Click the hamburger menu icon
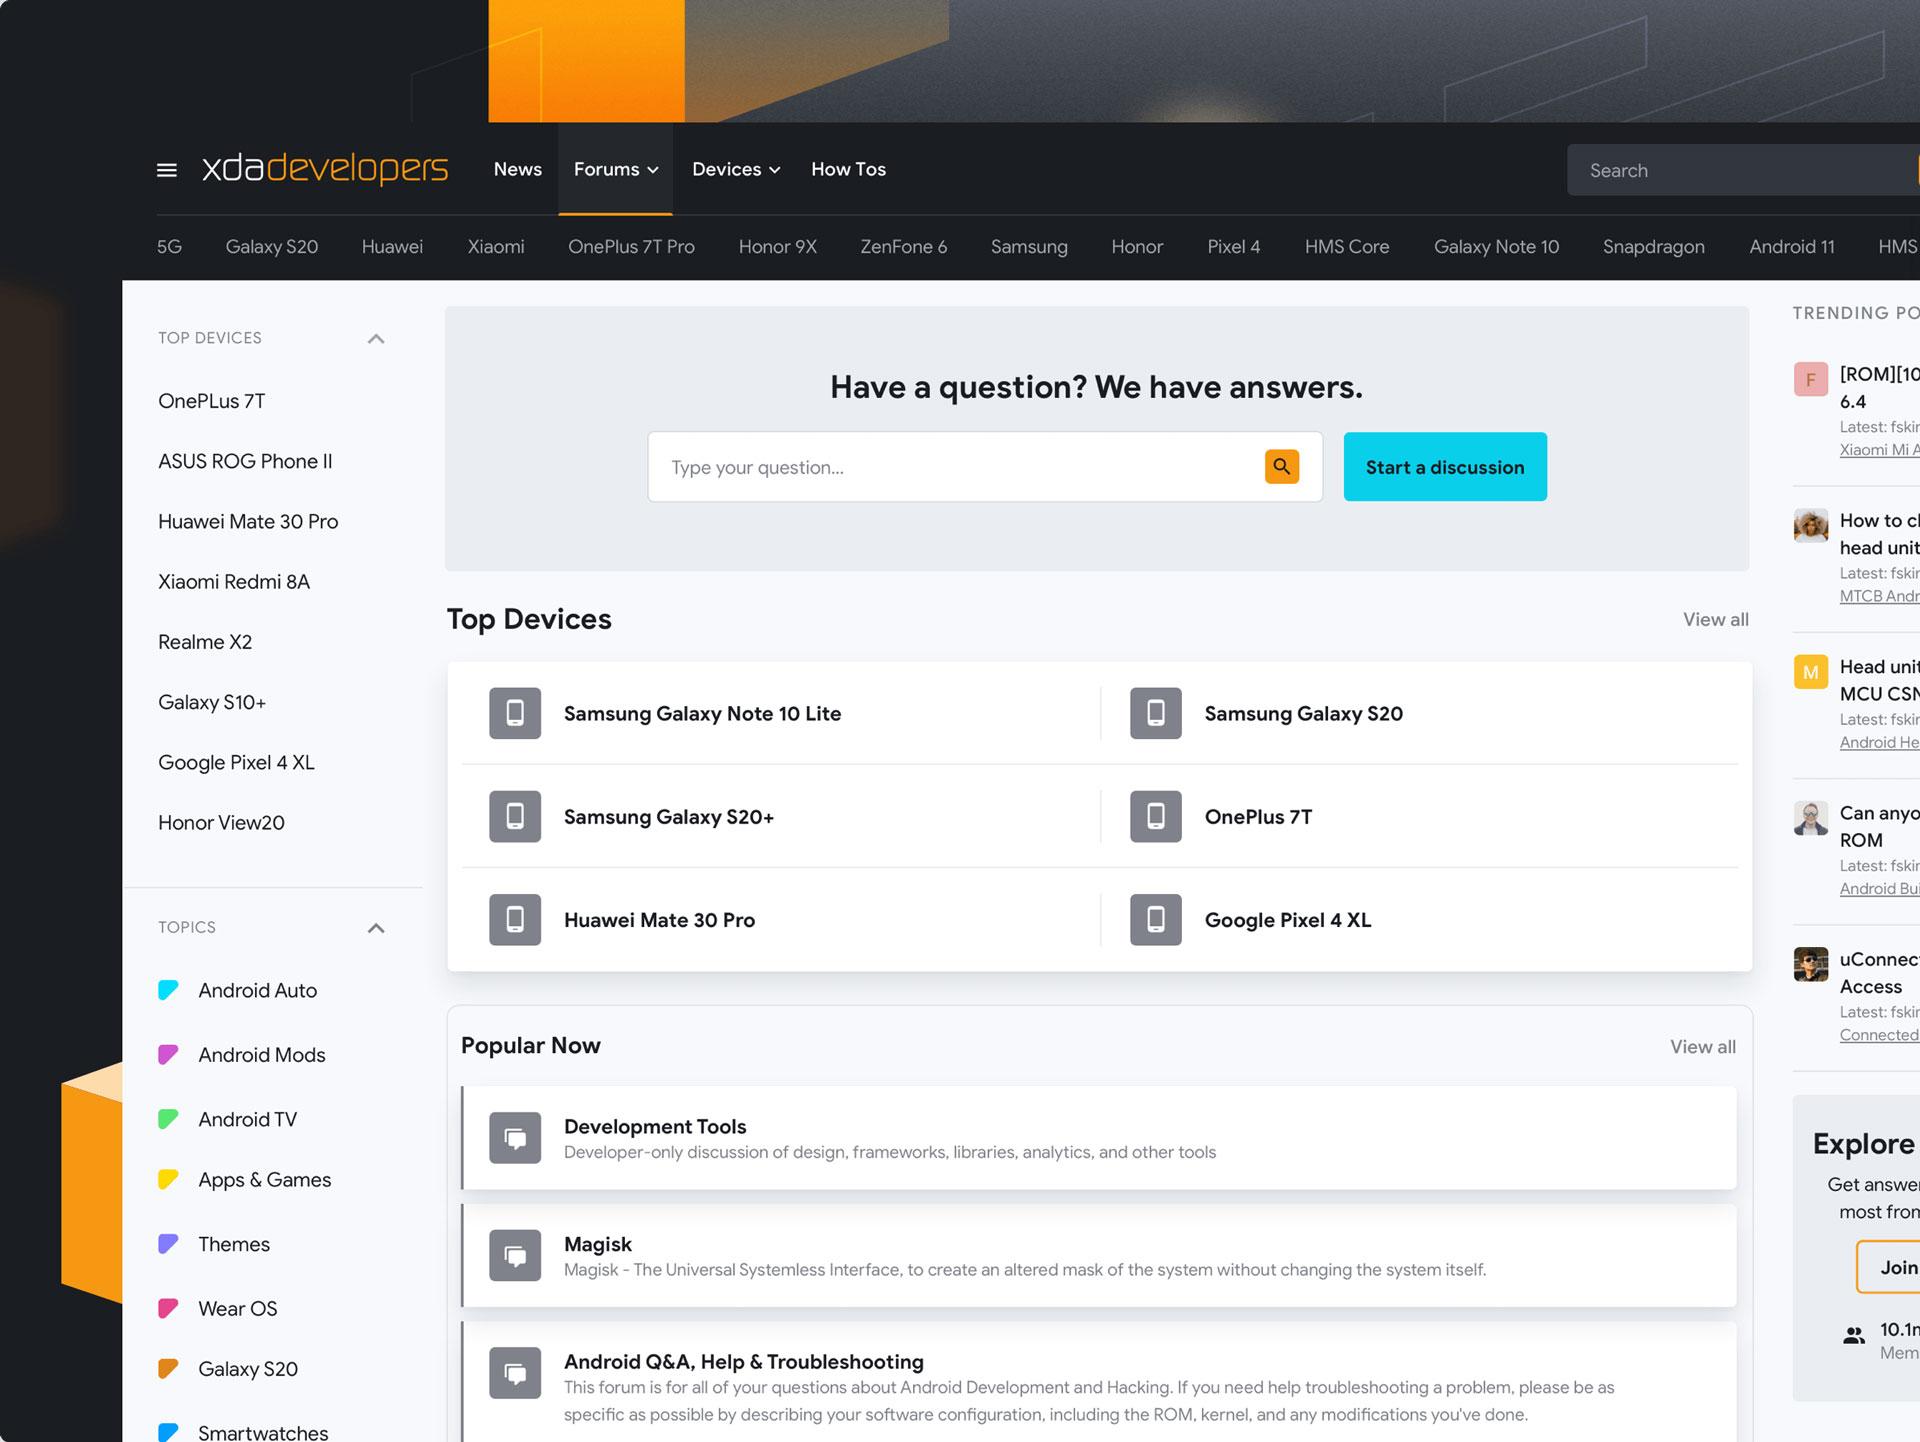 pos(166,170)
